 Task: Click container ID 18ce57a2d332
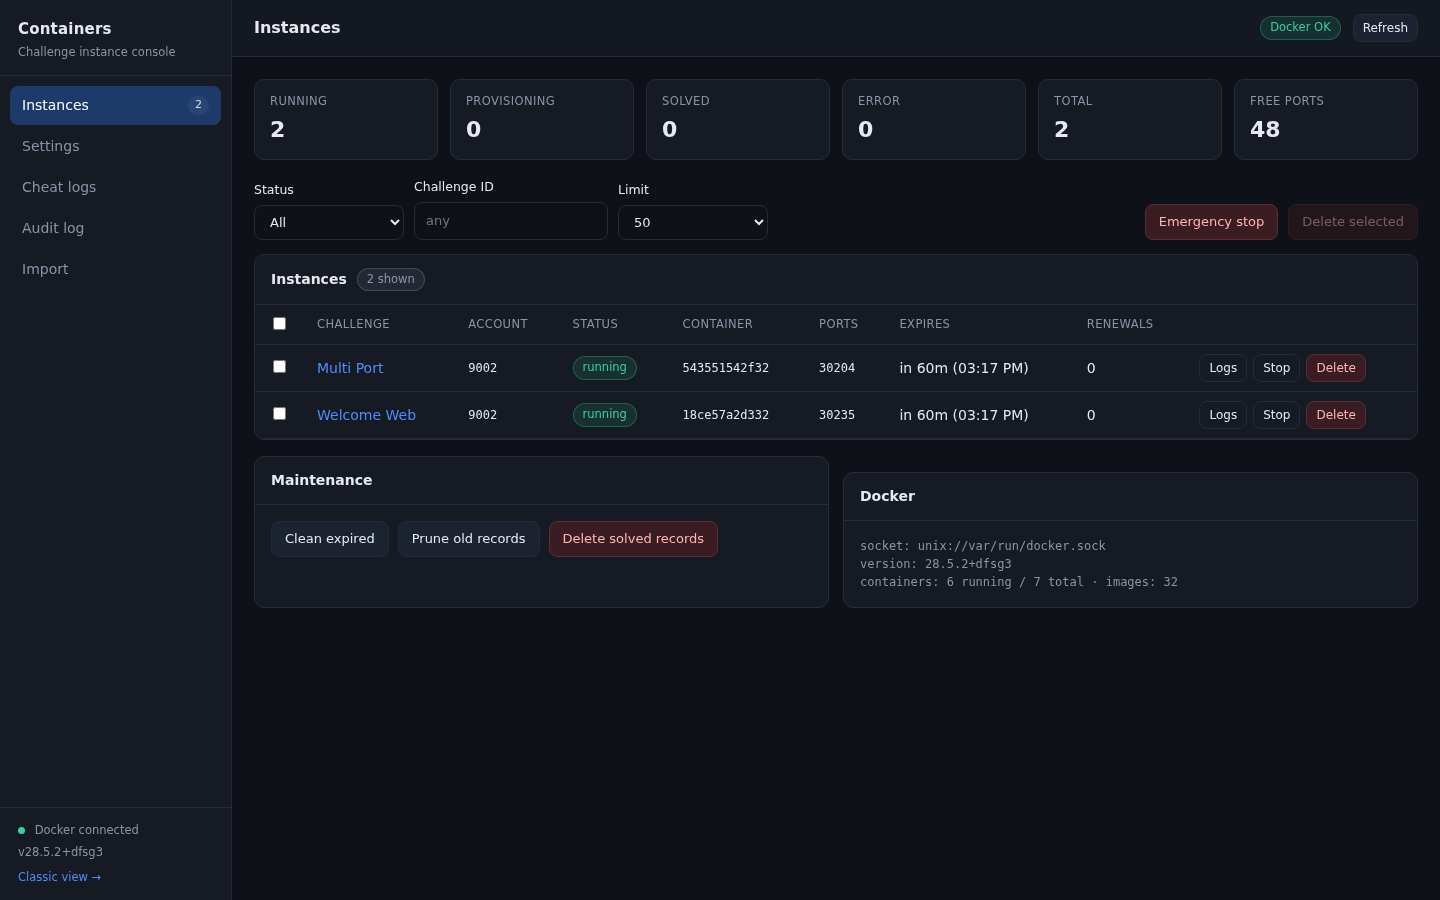[x=726, y=415]
